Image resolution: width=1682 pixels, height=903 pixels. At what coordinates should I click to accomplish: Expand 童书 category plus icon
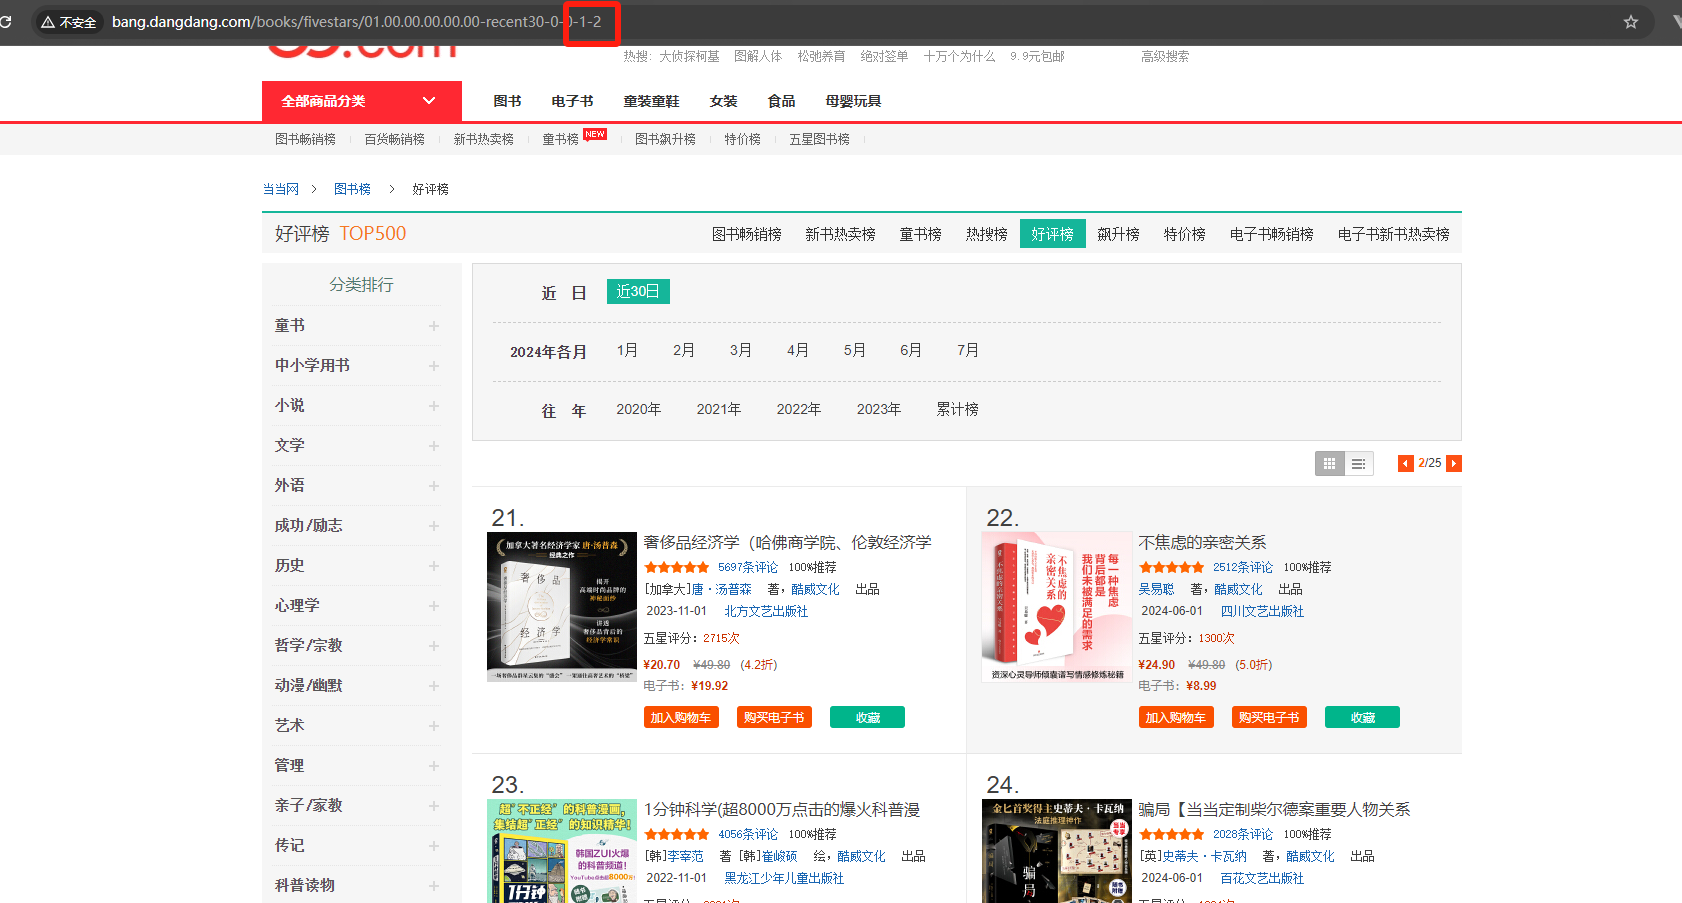click(434, 326)
